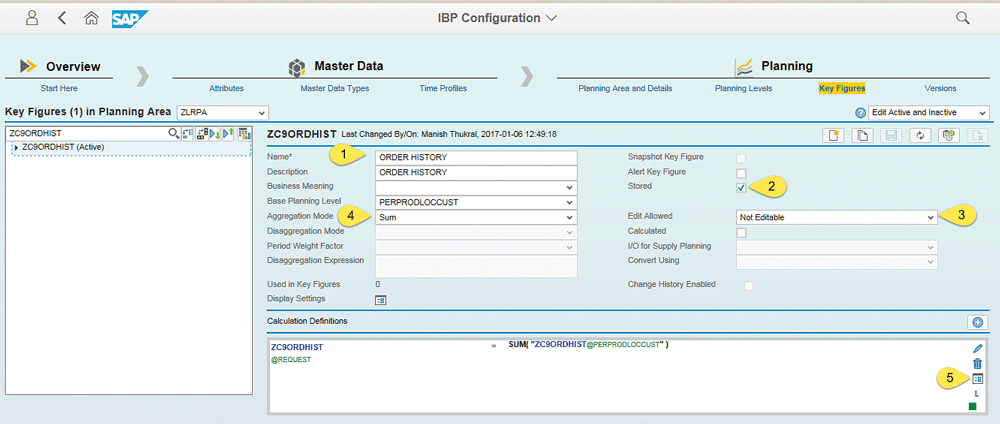Click the Master Data cube icon
Image resolution: width=1000 pixels, height=424 pixels.
[x=297, y=67]
